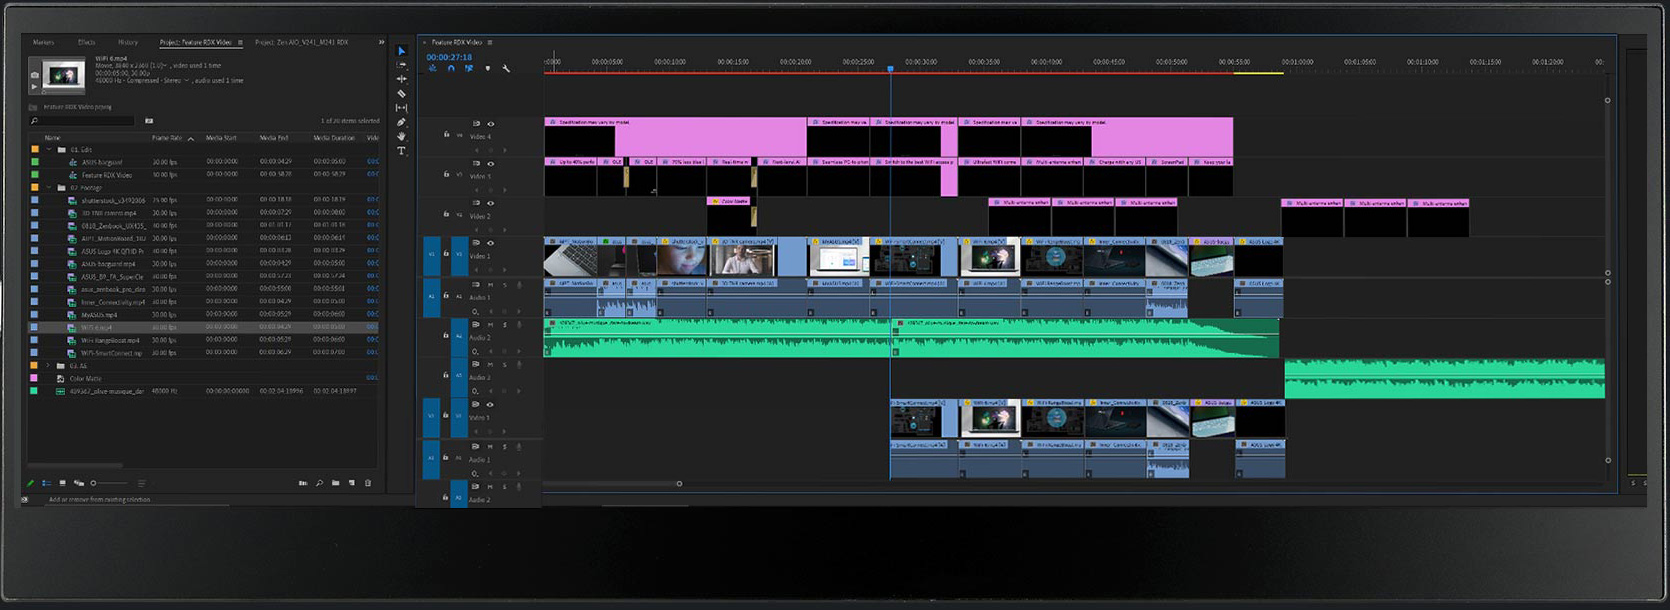
Task: Select the MyASUS.mp4 item row
Action: [205, 314]
